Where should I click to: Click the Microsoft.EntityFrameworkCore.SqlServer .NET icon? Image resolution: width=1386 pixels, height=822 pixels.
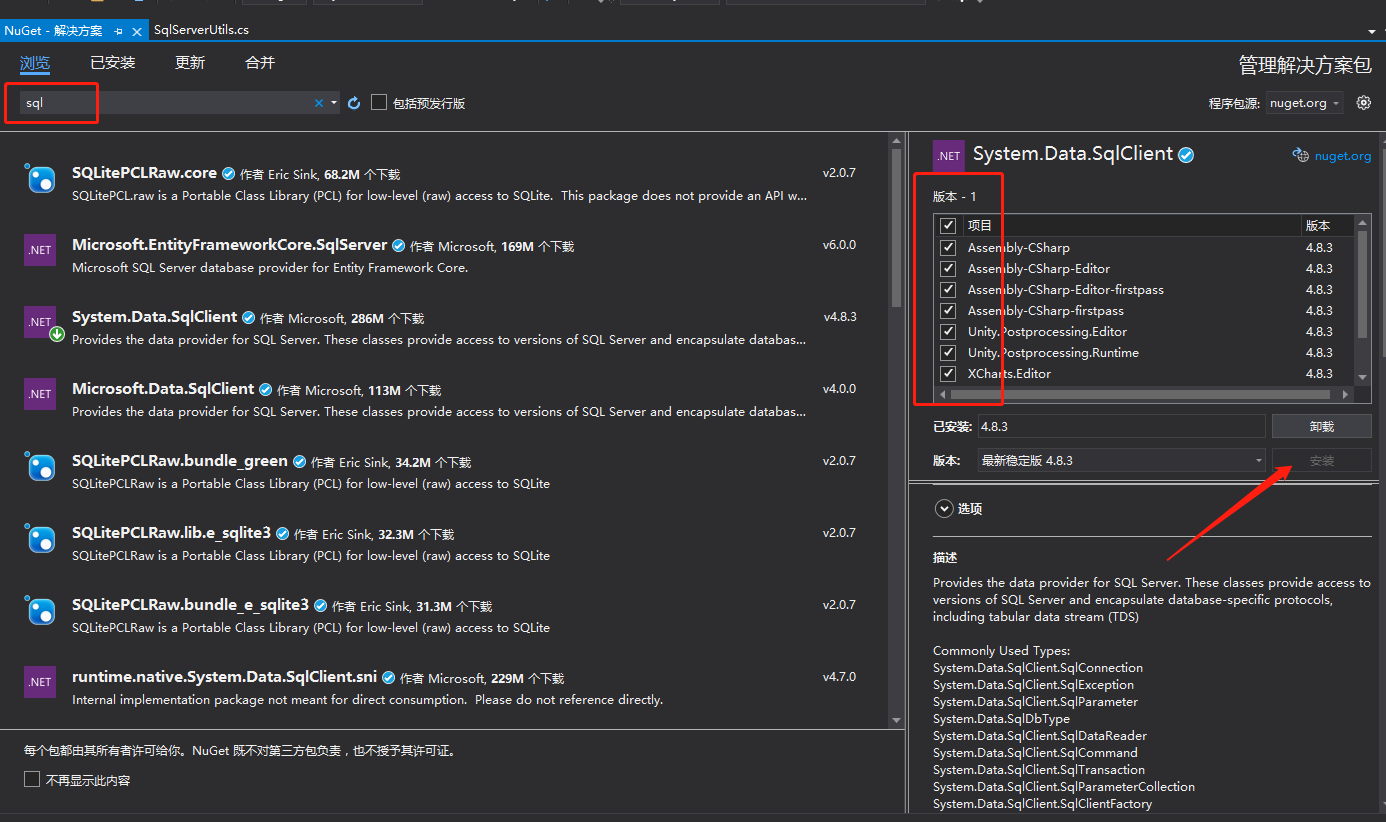40,250
